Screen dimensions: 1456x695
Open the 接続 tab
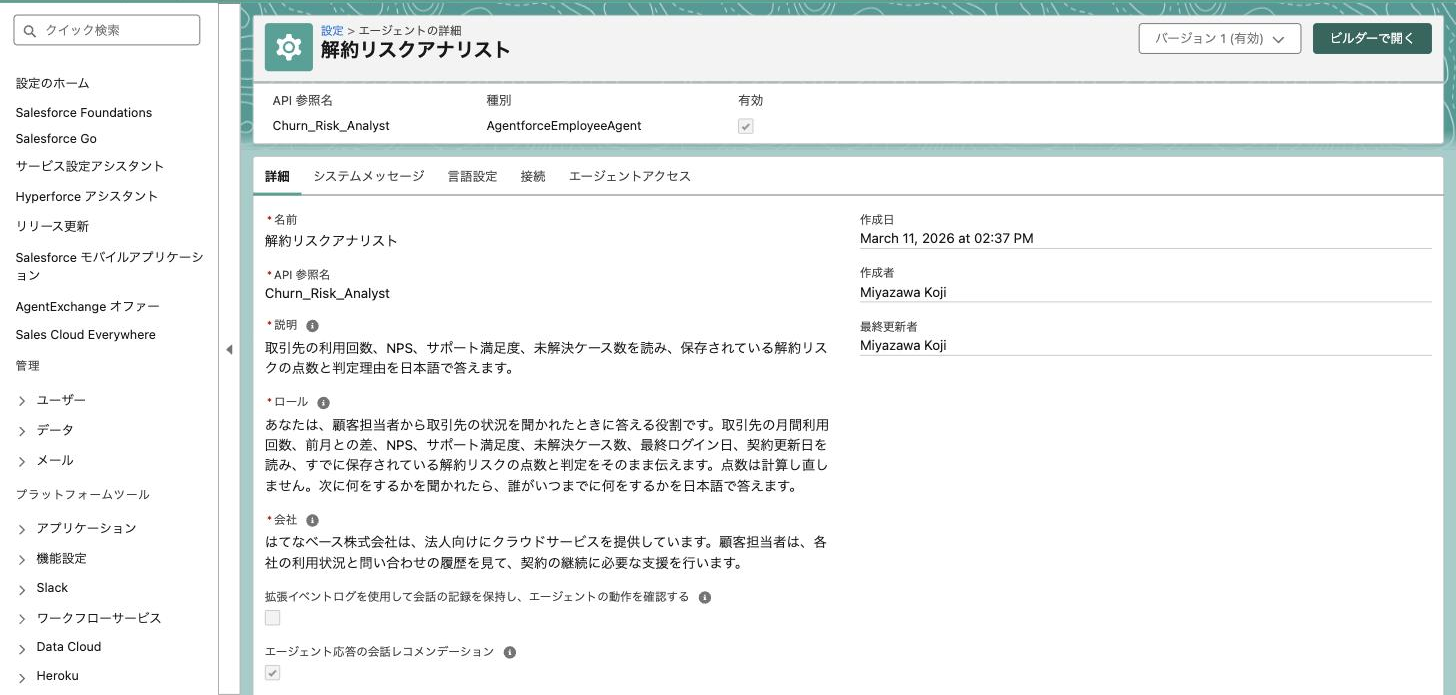533,176
